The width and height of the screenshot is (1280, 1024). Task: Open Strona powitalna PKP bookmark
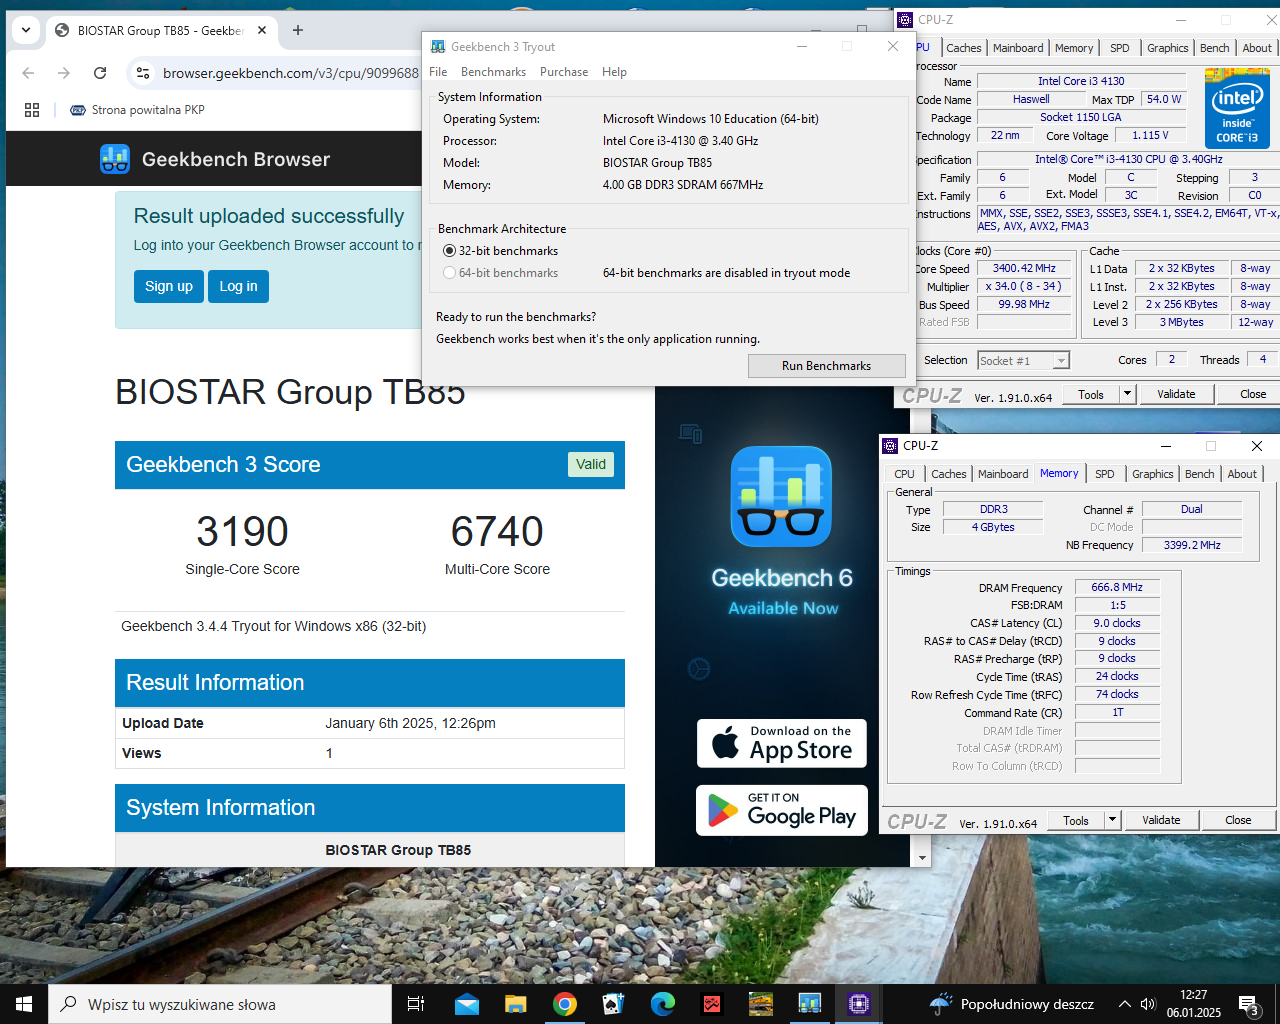(137, 110)
